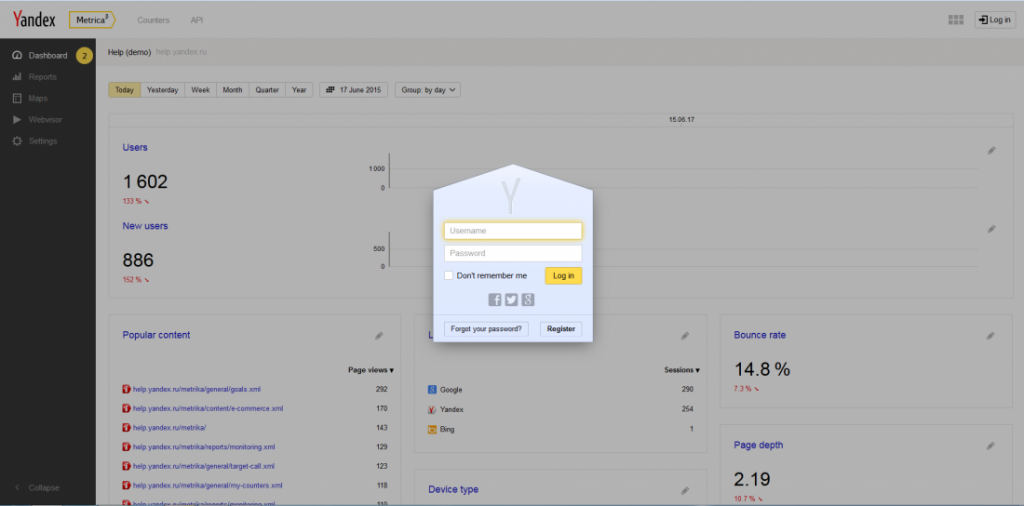
Task: Open the help.yandex.ru/metrika/general/my-counters.xml link
Action: (x=208, y=486)
